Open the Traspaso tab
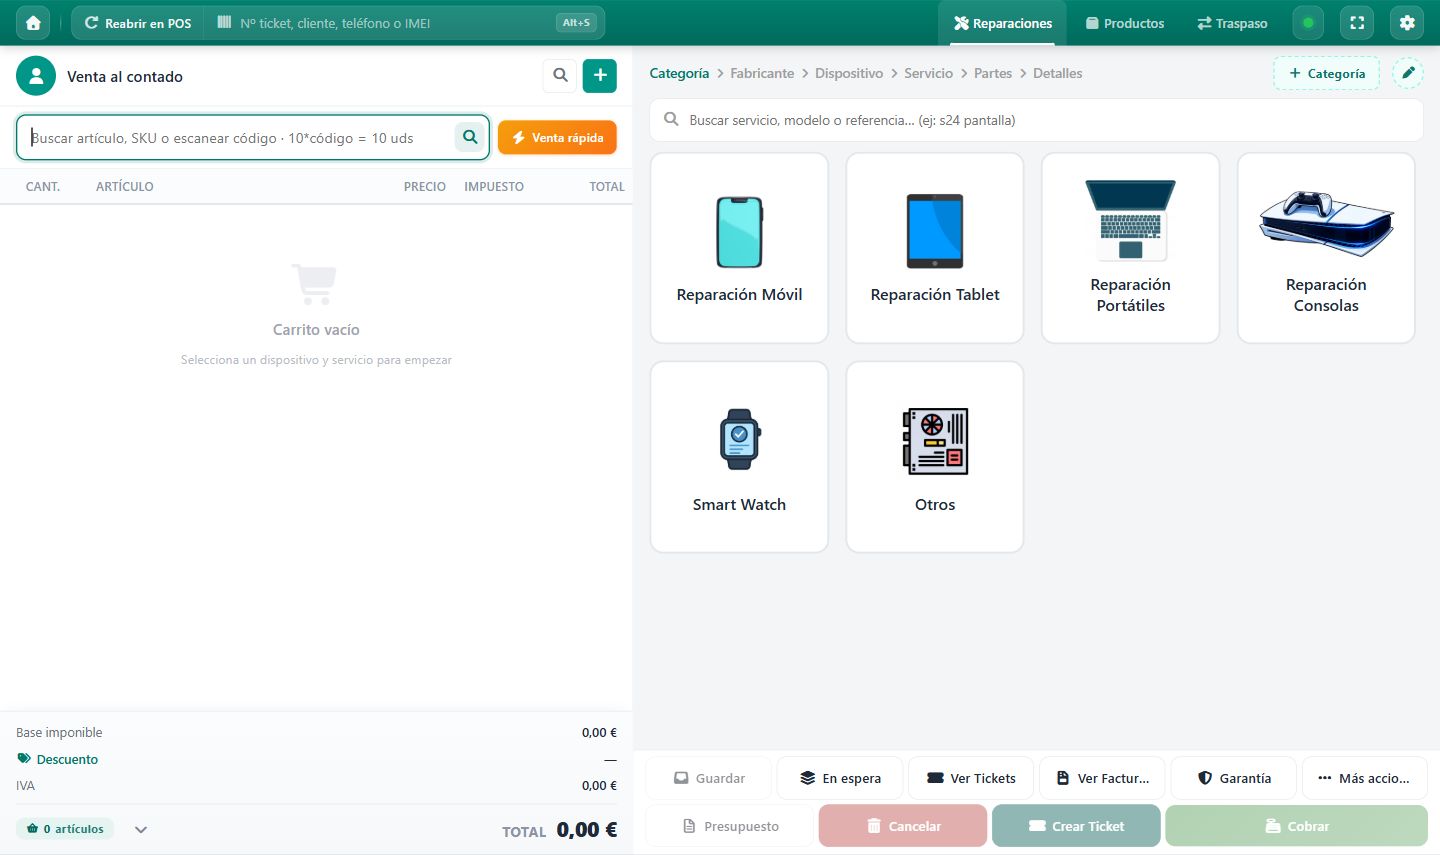This screenshot has height=855, width=1440. 1232,23
